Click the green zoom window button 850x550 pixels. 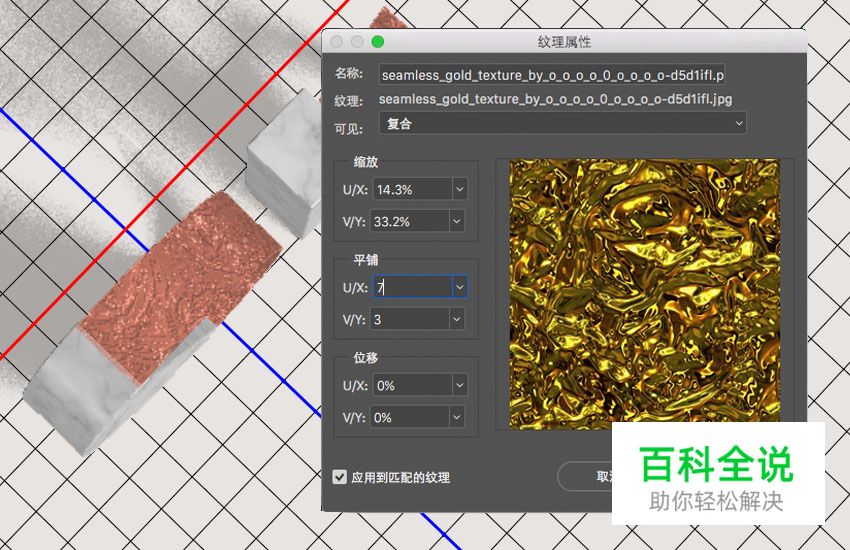click(378, 42)
